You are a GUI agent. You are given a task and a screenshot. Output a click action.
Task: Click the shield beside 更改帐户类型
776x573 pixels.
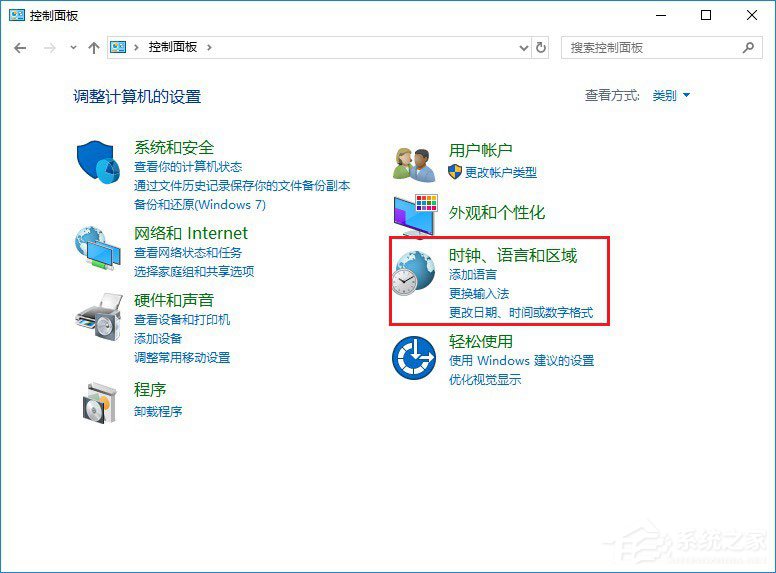(x=455, y=172)
